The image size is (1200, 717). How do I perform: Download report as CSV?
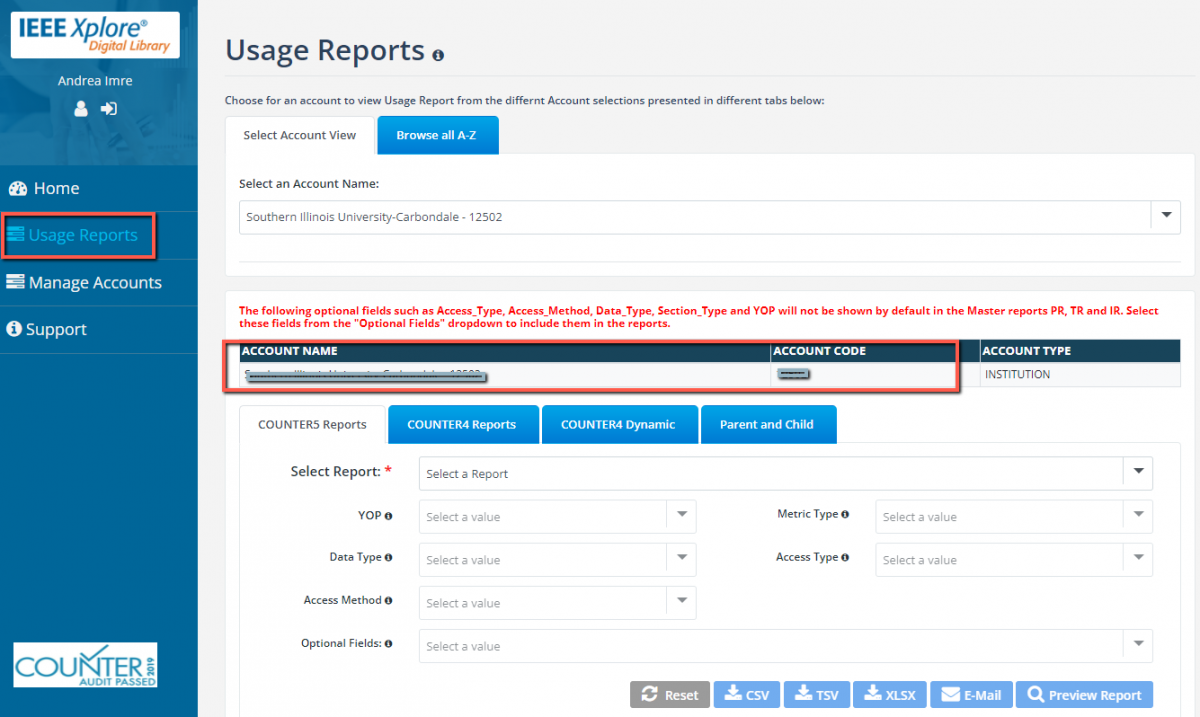[x=748, y=695]
